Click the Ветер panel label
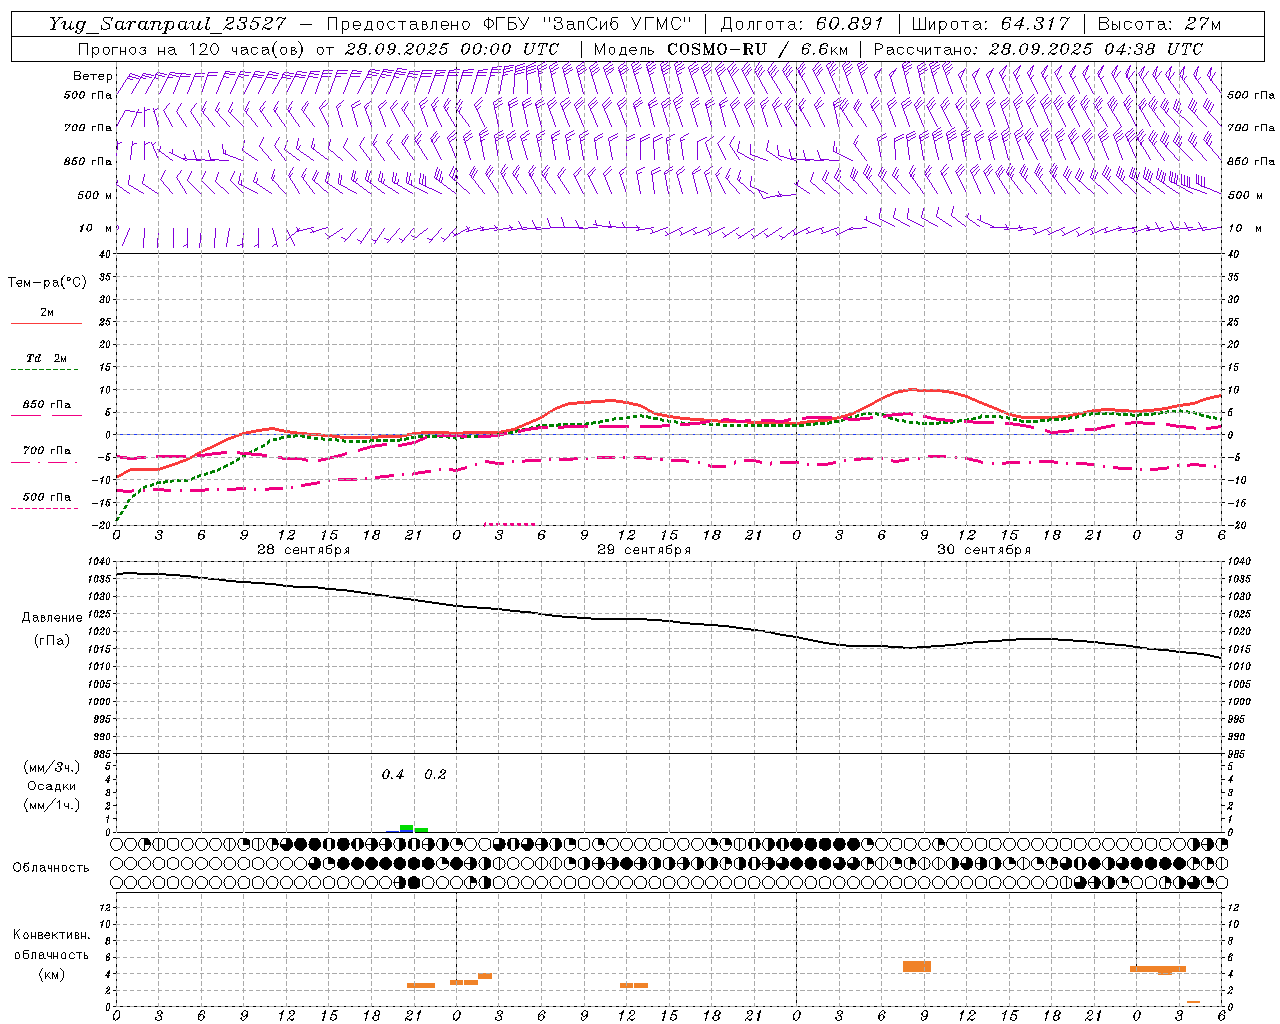The image size is (1280, 1024). point(92,76)
